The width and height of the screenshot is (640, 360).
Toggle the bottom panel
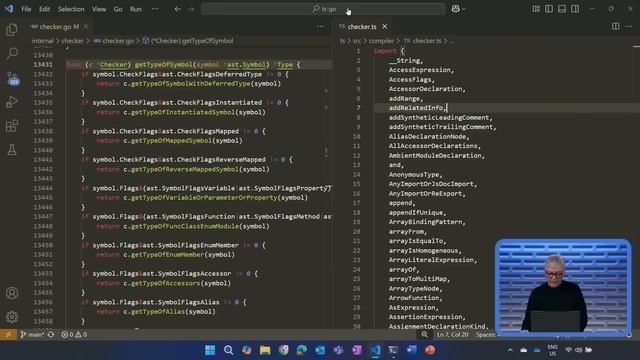click(562, 9)
